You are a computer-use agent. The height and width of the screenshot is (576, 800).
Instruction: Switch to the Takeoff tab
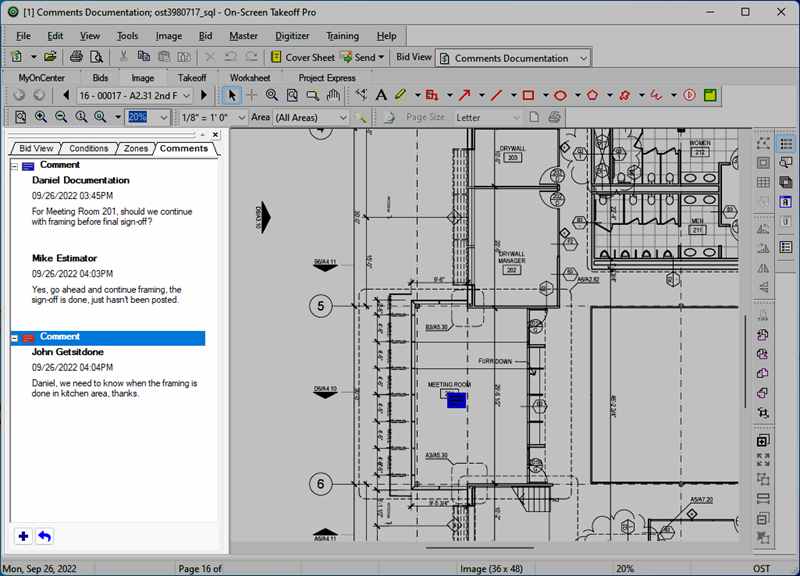(x=192, y=78)
